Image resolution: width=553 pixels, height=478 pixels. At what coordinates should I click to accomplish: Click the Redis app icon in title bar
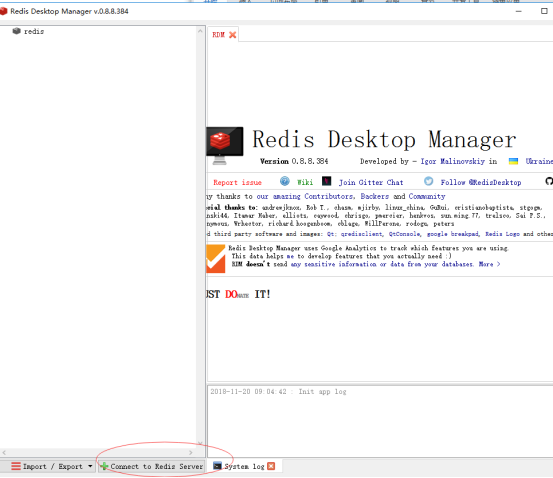pyautogui.click(x=4, y=11)
